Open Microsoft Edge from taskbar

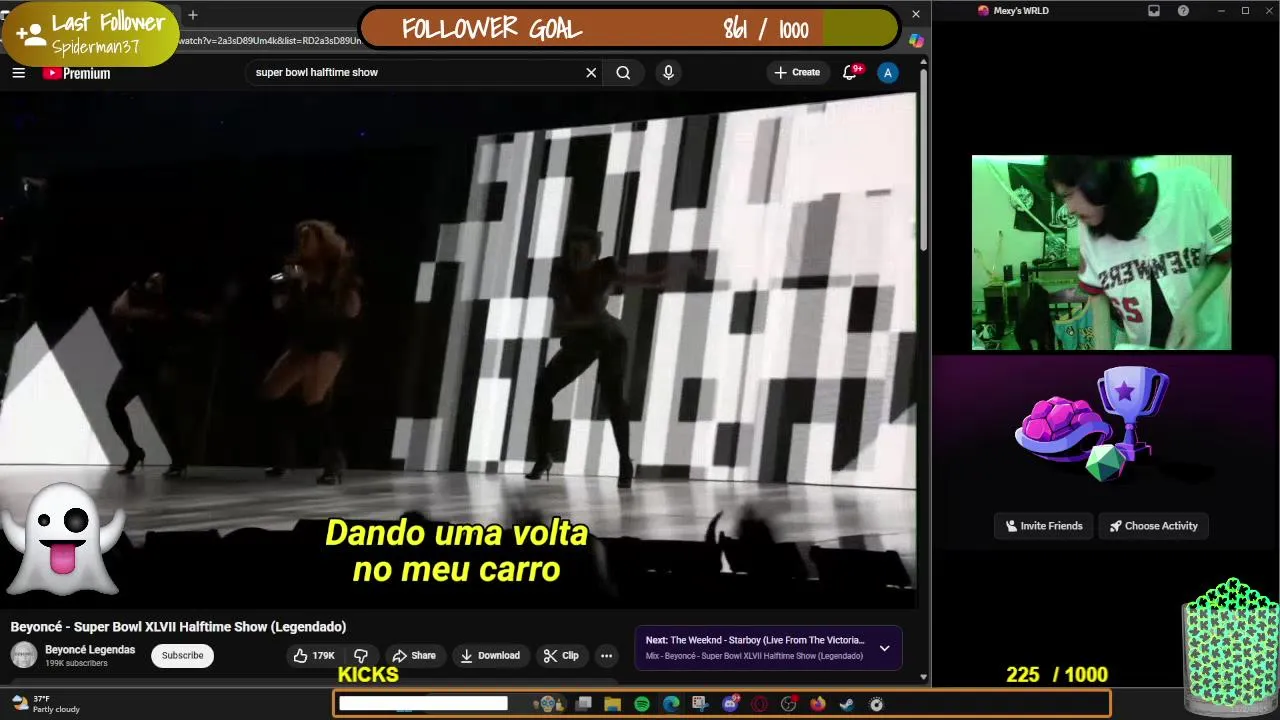(x=671, y=704)
